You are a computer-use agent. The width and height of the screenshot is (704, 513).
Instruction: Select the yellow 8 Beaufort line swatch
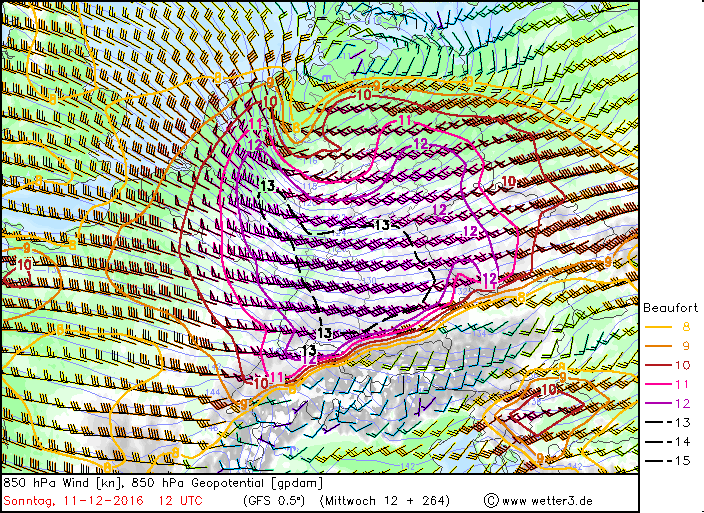click(x=658, y=327)
